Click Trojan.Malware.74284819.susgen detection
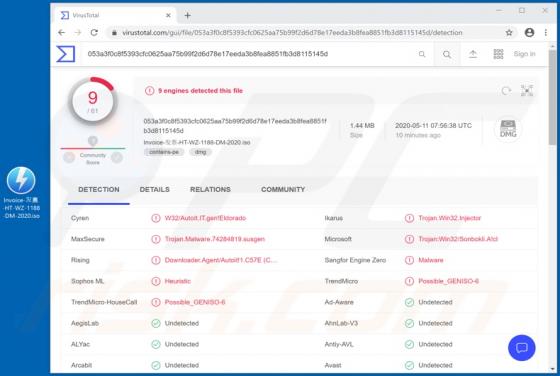 (x=215, y=239)
